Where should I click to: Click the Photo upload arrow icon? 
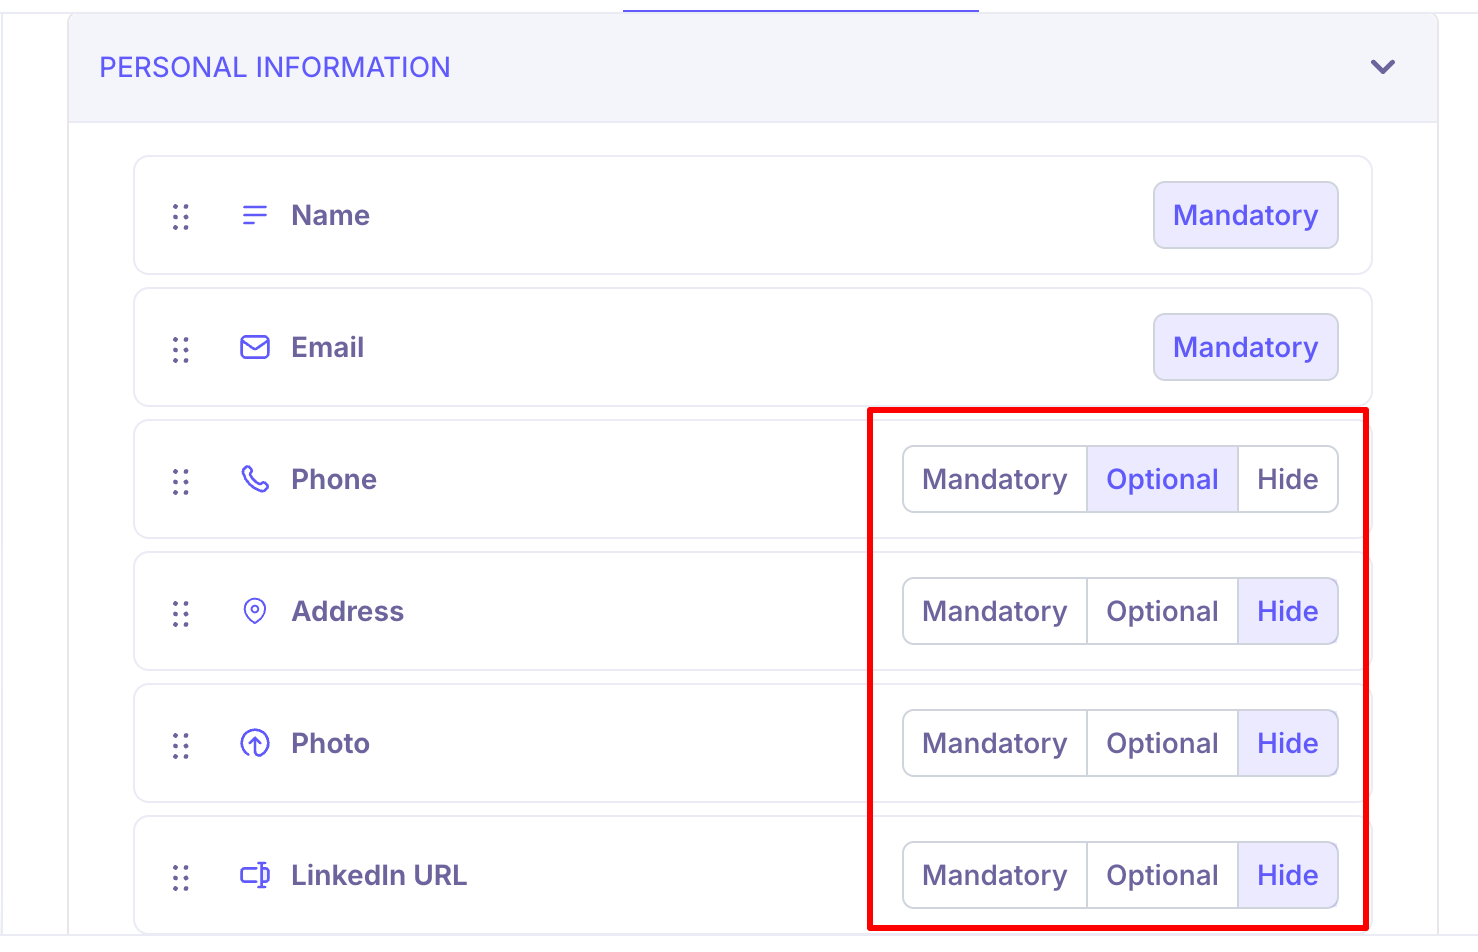coord(255,743)
